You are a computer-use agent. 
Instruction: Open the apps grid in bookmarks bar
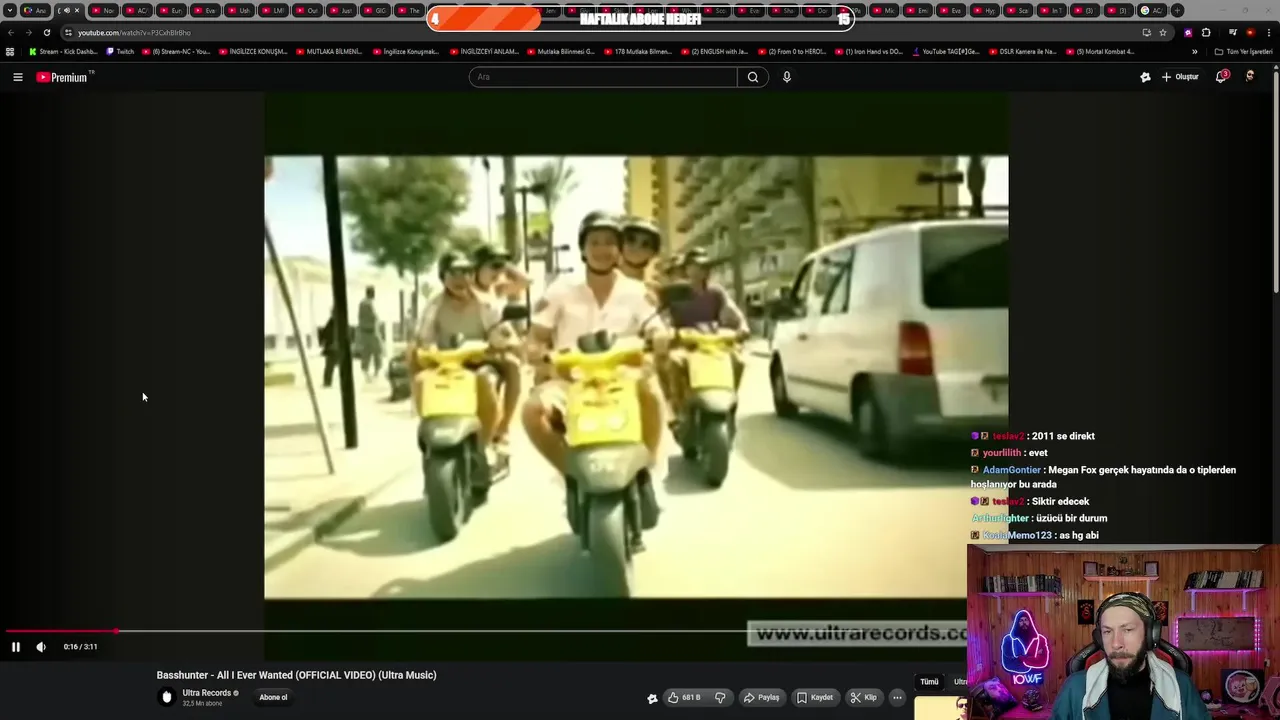(x=10, y=52)
